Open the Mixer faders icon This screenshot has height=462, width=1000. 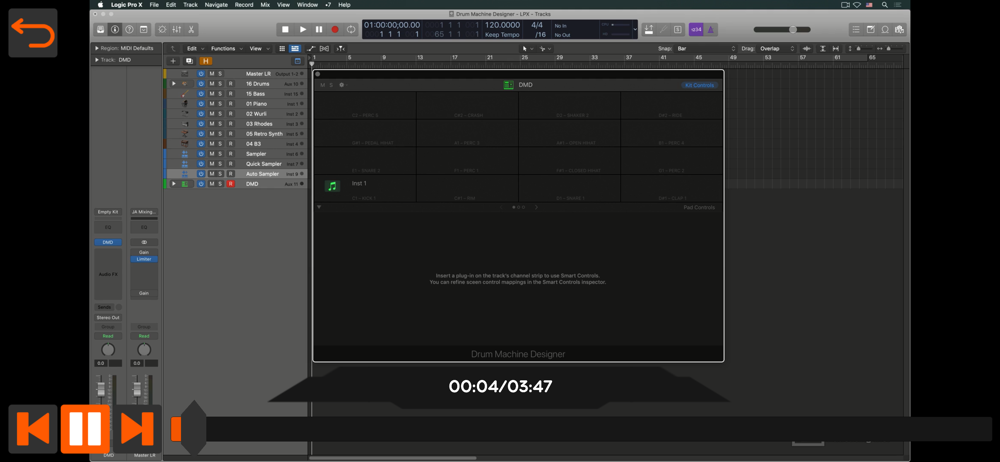pos(177,29)
